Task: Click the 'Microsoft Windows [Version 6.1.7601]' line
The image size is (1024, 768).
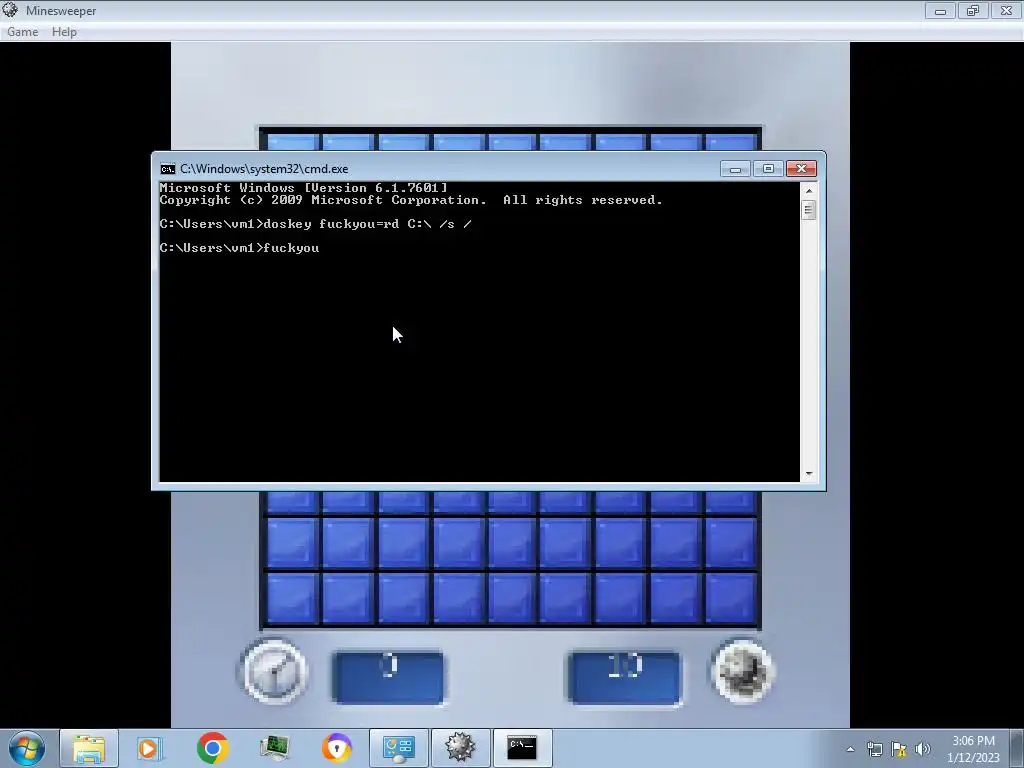Action: [x=304, y=188]
